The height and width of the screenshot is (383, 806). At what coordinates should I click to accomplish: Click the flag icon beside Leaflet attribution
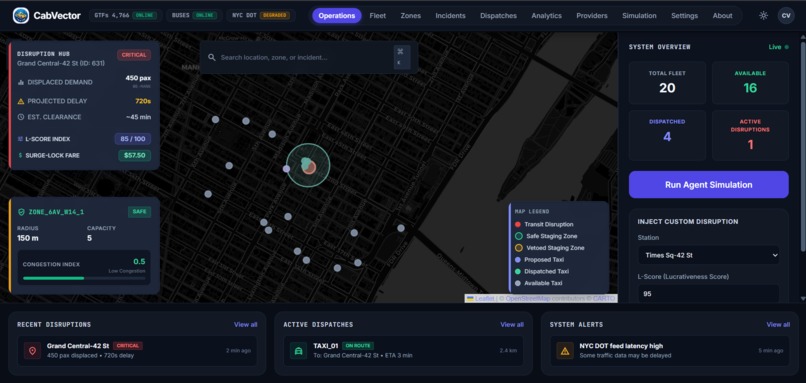coord(470,299)
